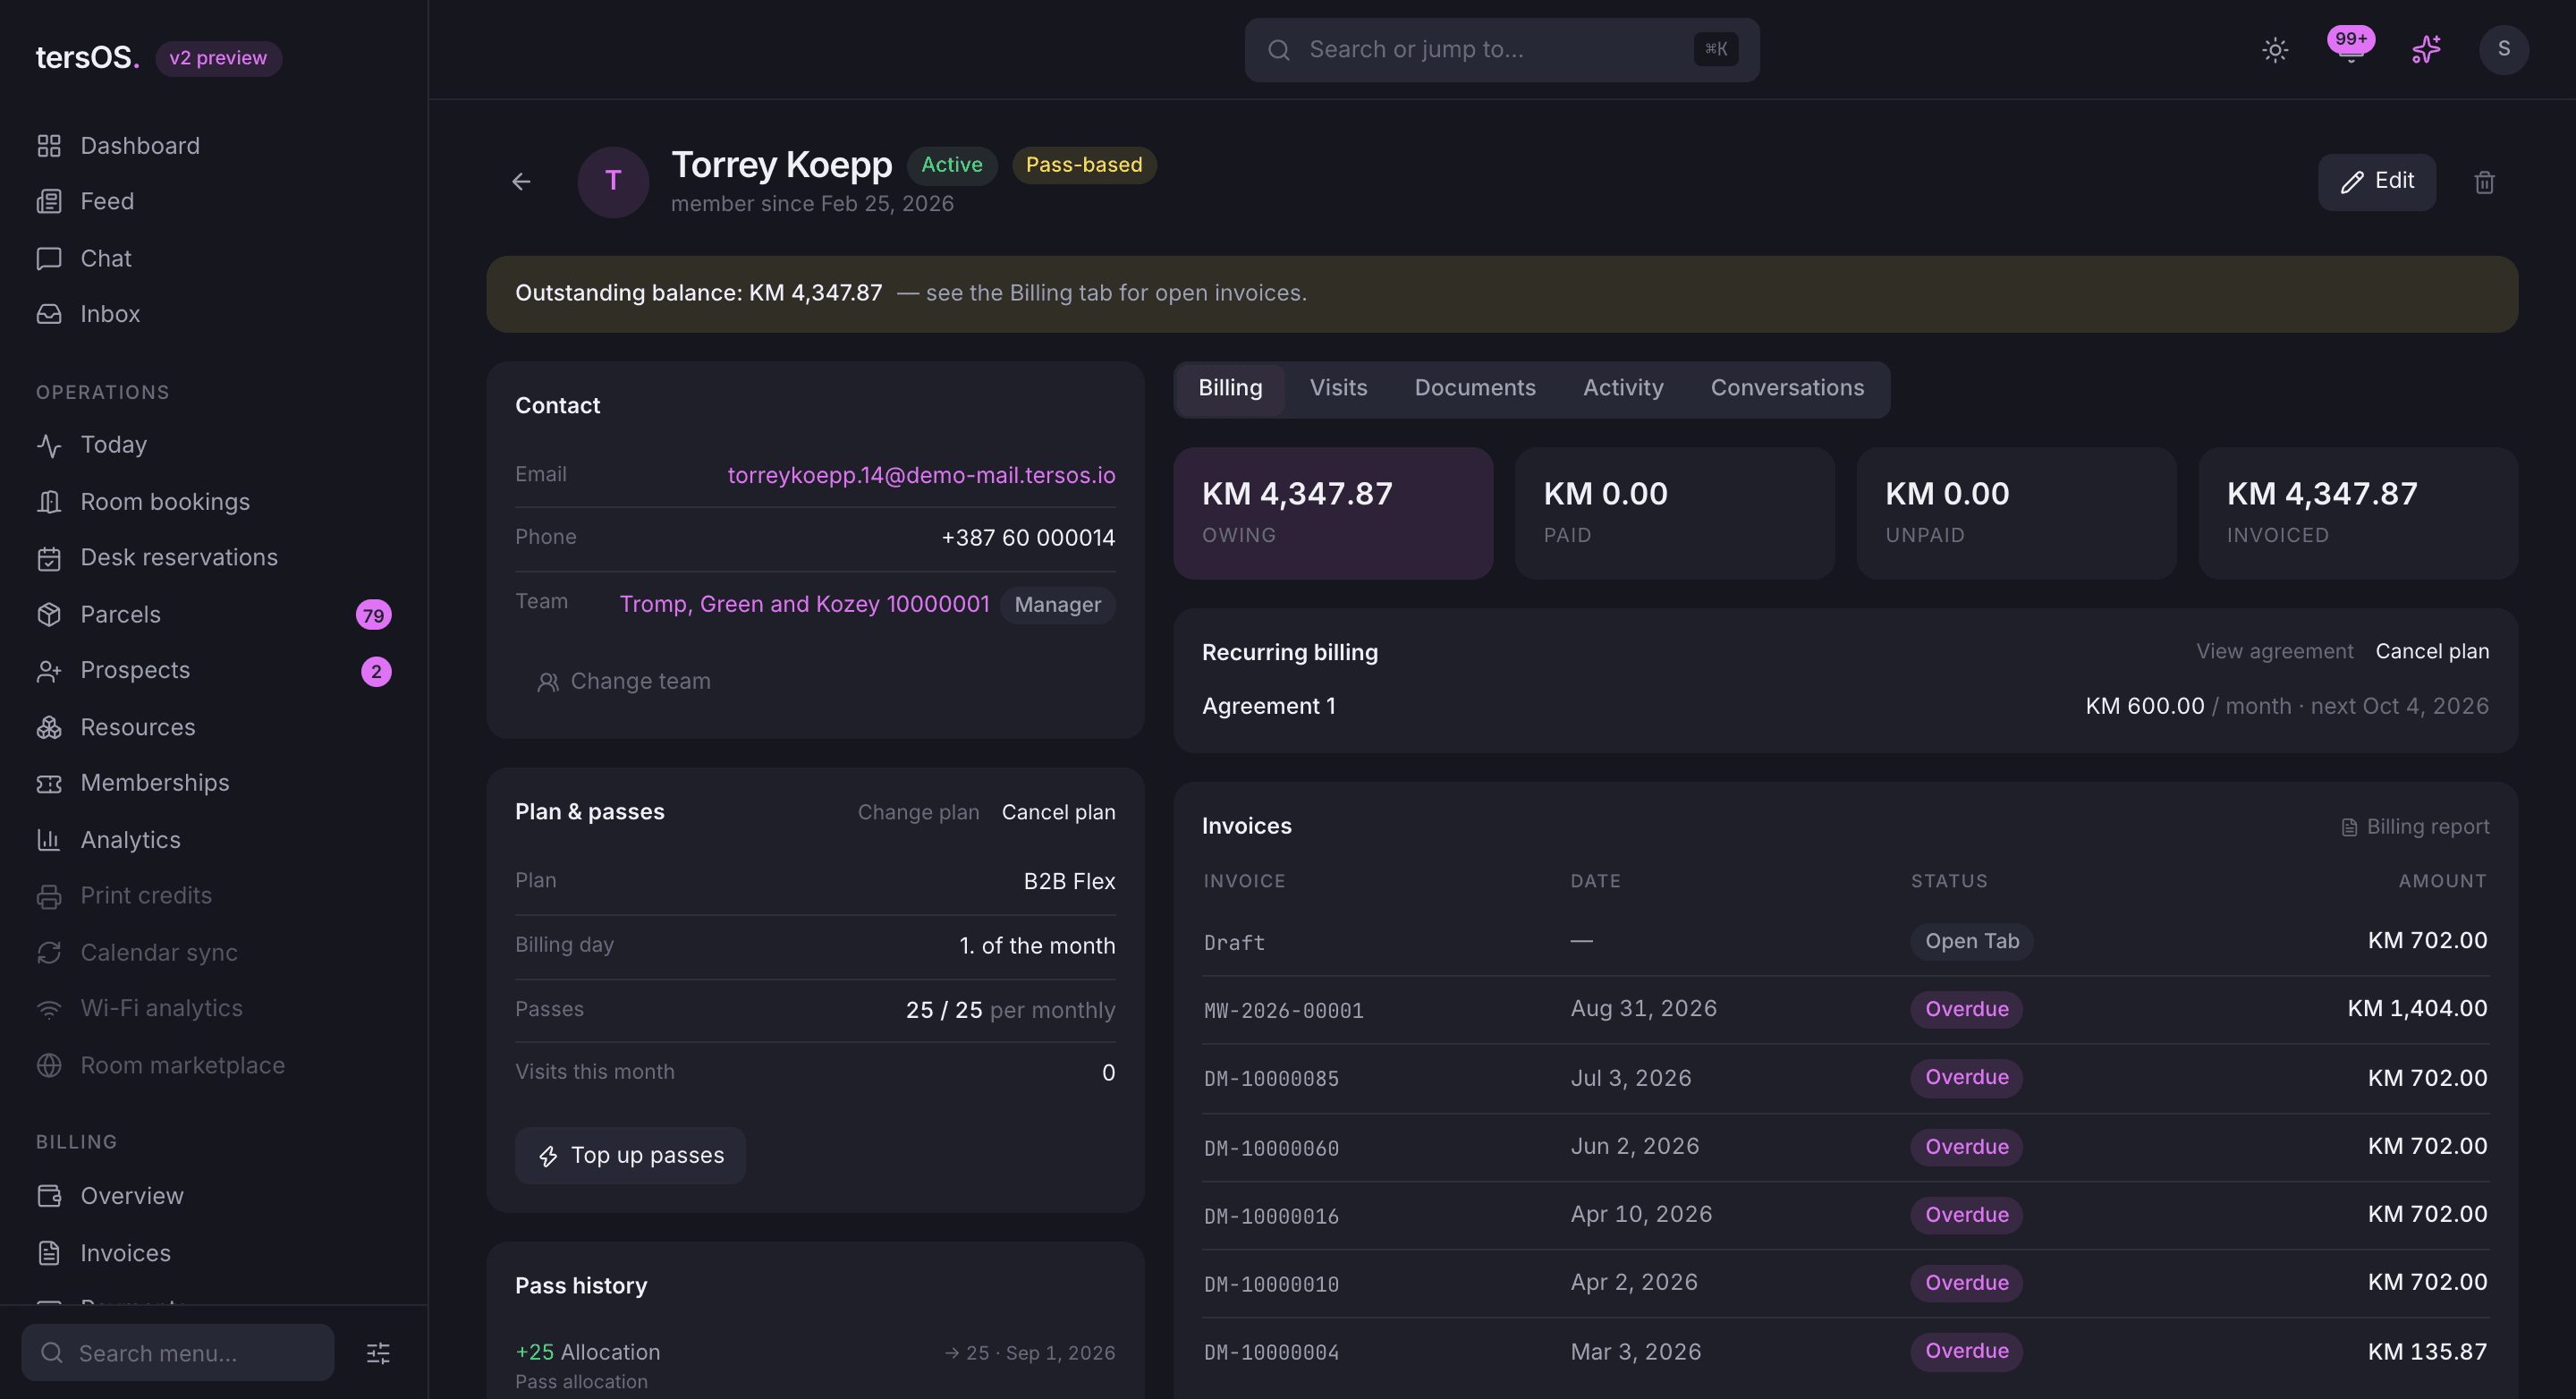Viewport: 2576px width, 1399px height.
Task: Focus the Search or jump to field
Action: (x=1501, y=50)
